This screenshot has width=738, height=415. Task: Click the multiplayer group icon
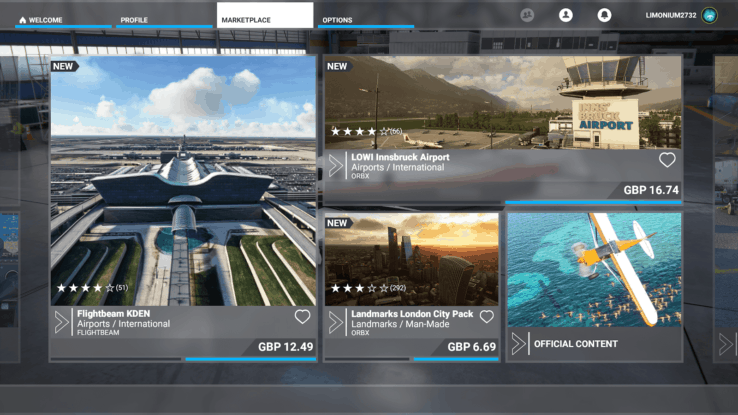coord(527,15)
